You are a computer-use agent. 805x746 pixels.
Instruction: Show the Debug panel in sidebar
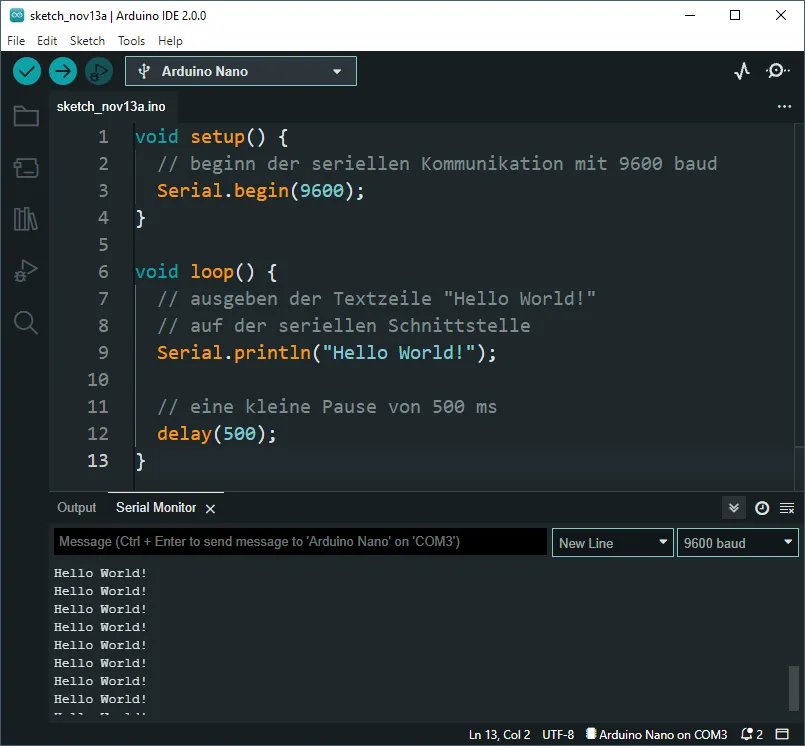26,270
